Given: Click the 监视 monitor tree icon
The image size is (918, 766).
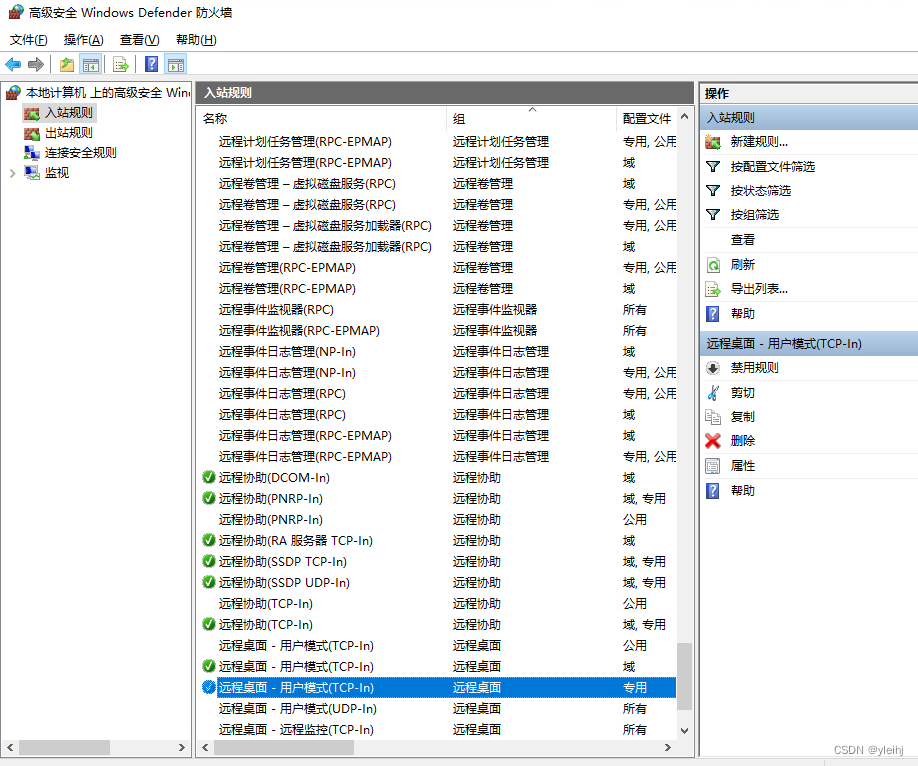Looking at the screenshot, I should [32, 173].
